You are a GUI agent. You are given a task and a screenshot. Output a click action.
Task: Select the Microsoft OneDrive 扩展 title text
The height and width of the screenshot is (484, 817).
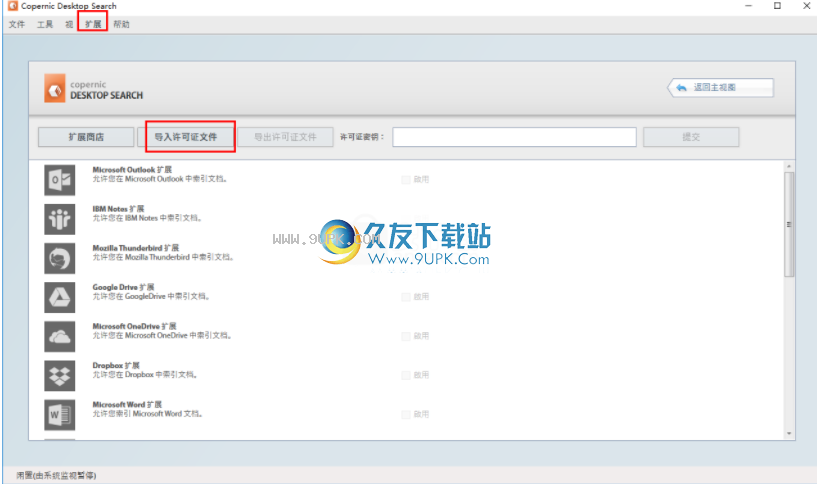(x=134, y=326)
